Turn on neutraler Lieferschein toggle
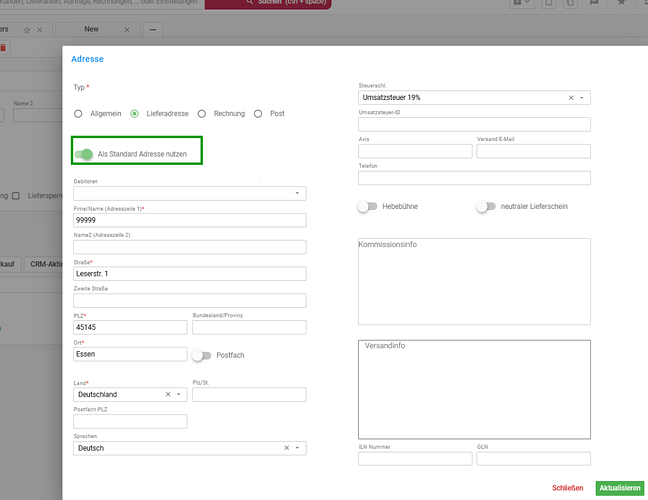Viewport: 648px width, 500px height. tap(486, 206)
